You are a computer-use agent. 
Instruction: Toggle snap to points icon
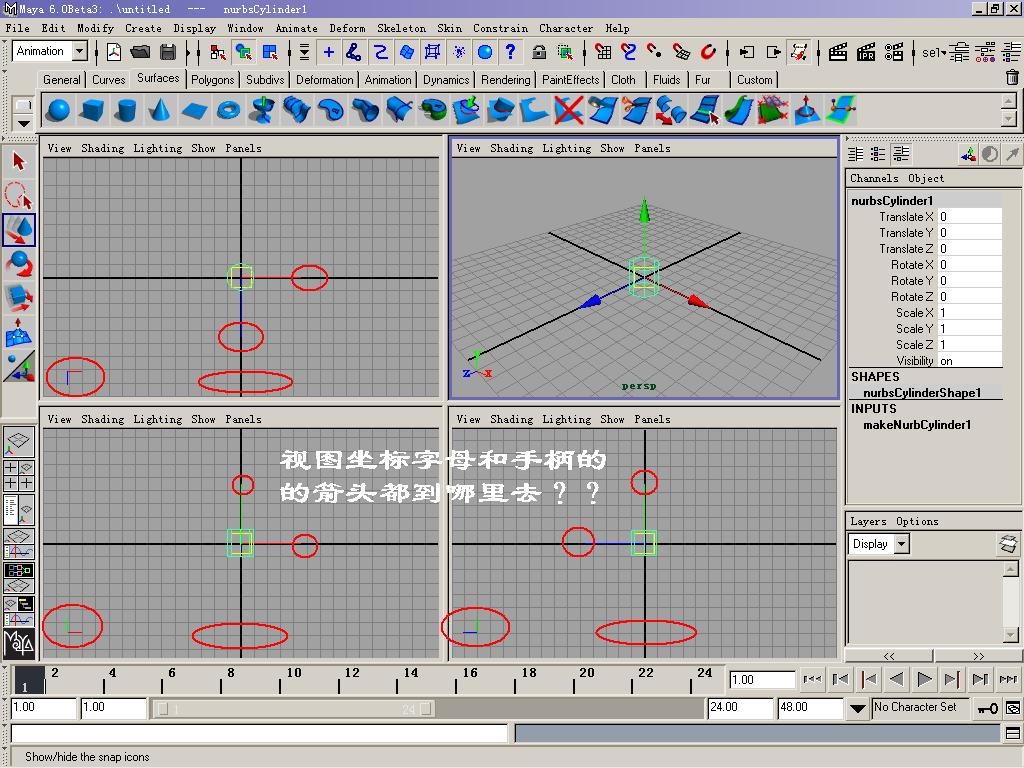654,52
